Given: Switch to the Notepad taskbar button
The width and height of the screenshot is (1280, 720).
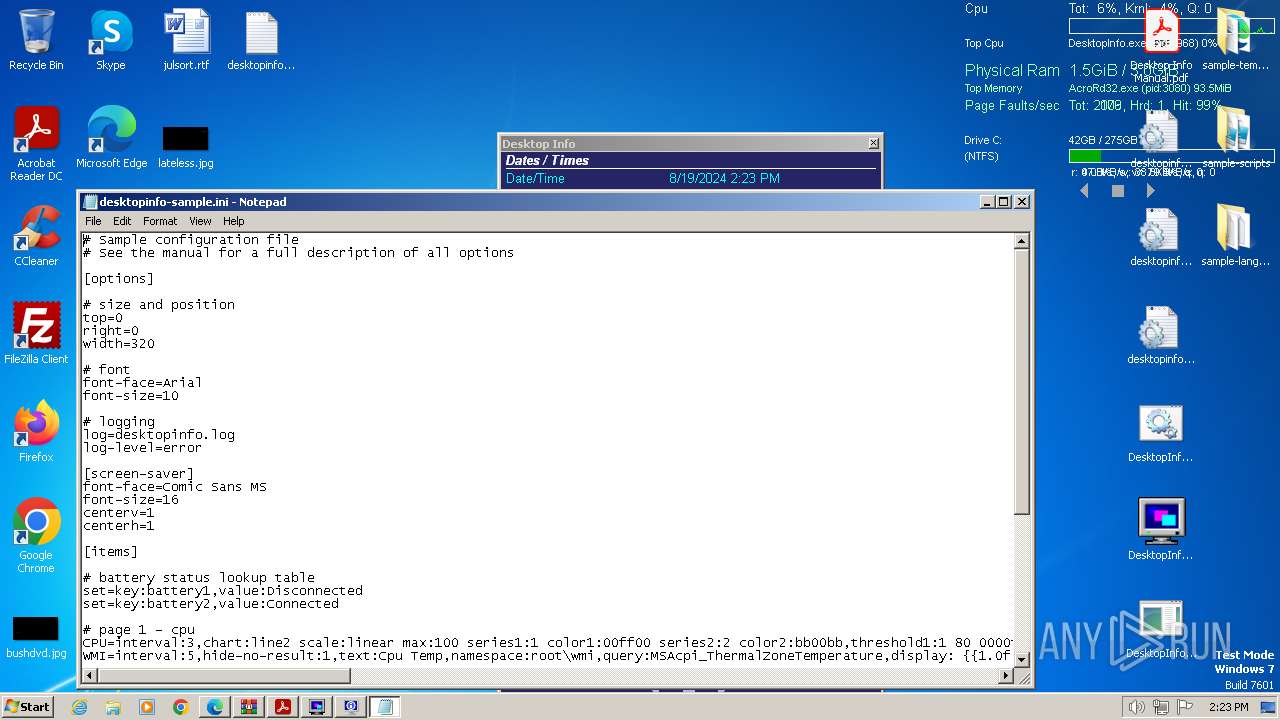Looking at the screenshot, I should tap(385, 707).
